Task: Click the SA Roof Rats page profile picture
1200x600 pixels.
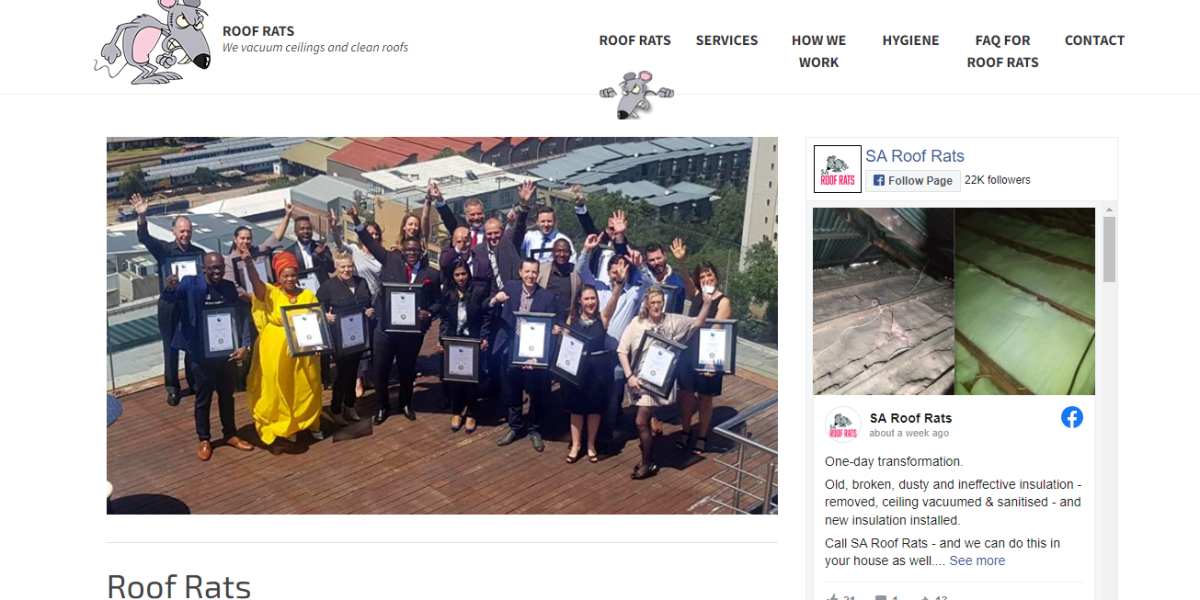Action: 837,169
